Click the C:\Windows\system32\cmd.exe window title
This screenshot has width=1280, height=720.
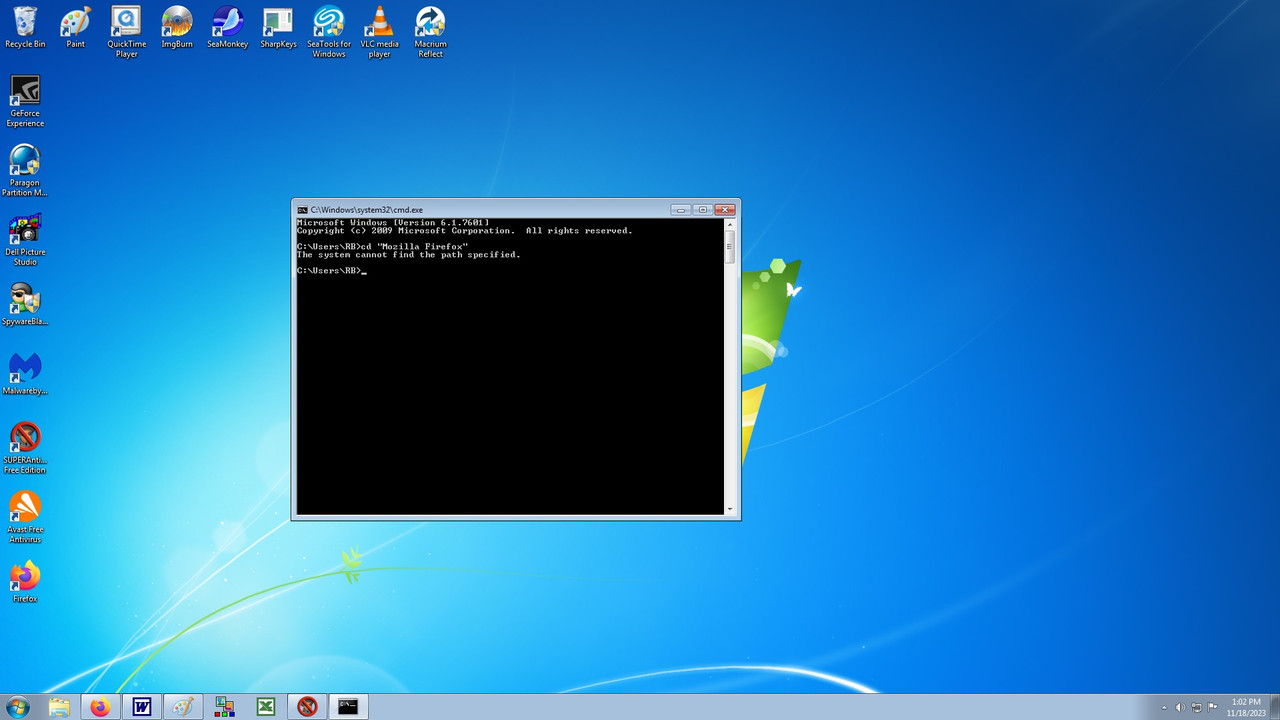(367, 210)
